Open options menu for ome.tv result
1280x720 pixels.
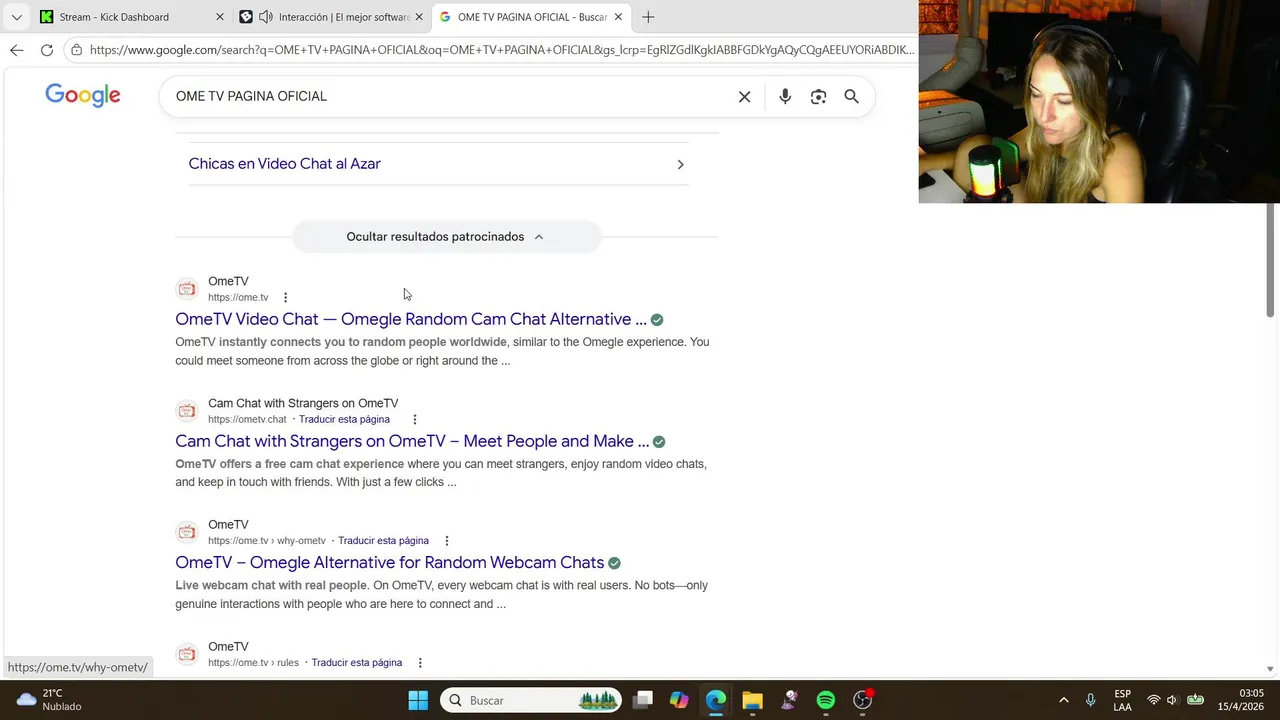click(x=285, y=297)
